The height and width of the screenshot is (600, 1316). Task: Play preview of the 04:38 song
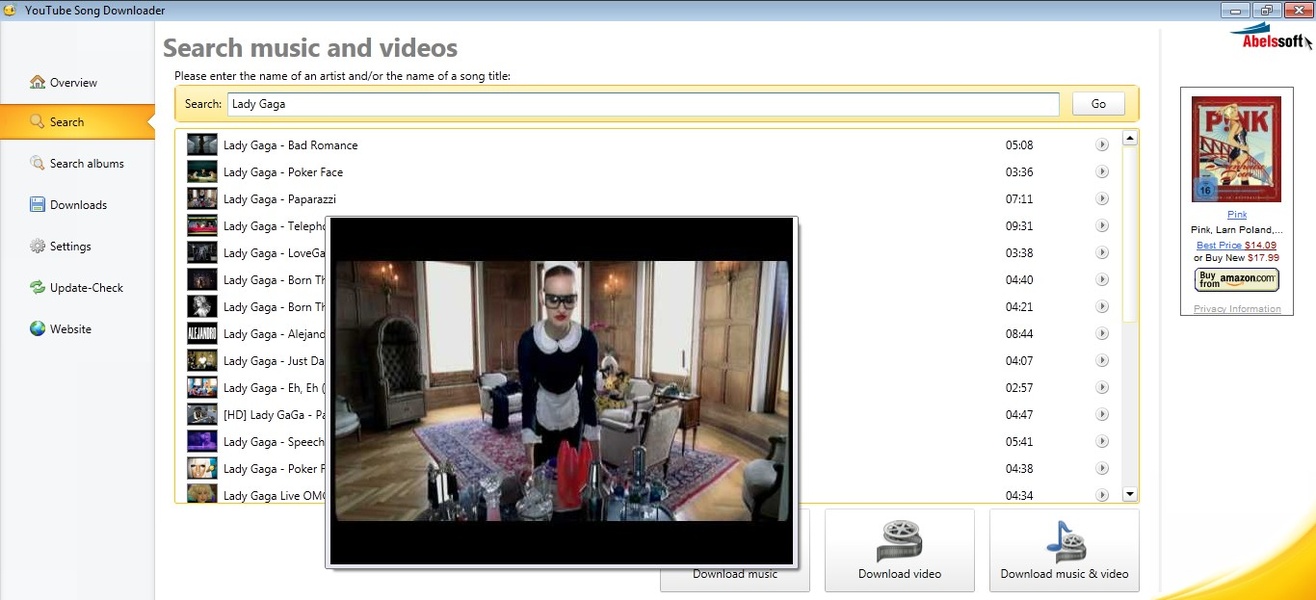coord(1102,469)
